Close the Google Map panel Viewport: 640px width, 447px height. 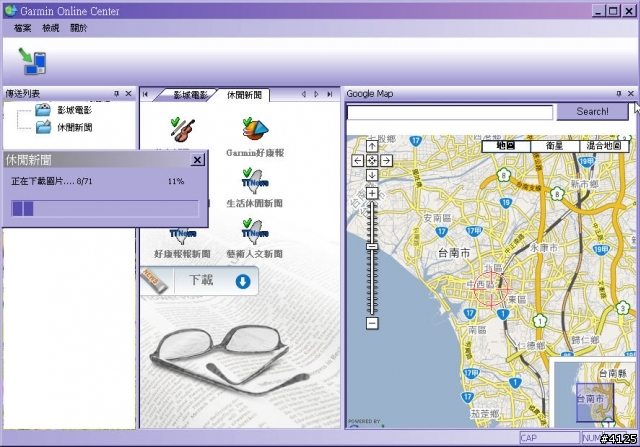pos(631,94)
